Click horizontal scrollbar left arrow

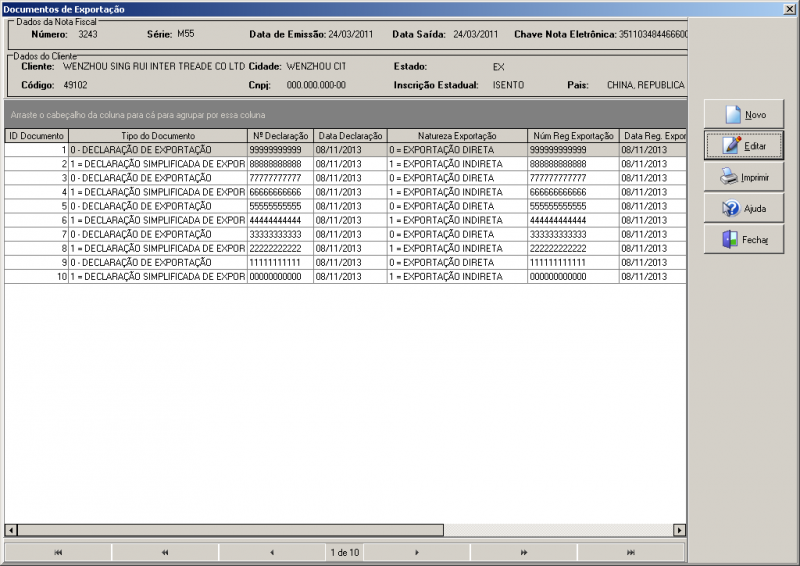coord(11,530)
